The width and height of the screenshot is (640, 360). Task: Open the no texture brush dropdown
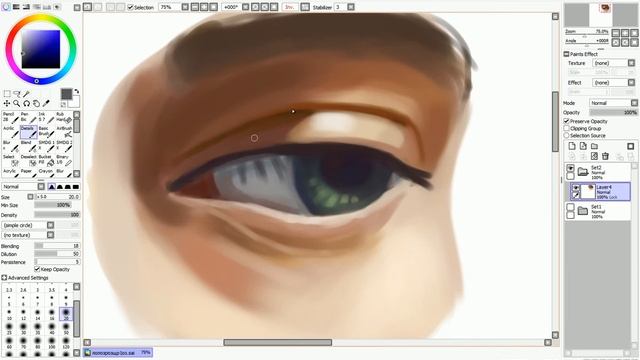pos(28,235)
